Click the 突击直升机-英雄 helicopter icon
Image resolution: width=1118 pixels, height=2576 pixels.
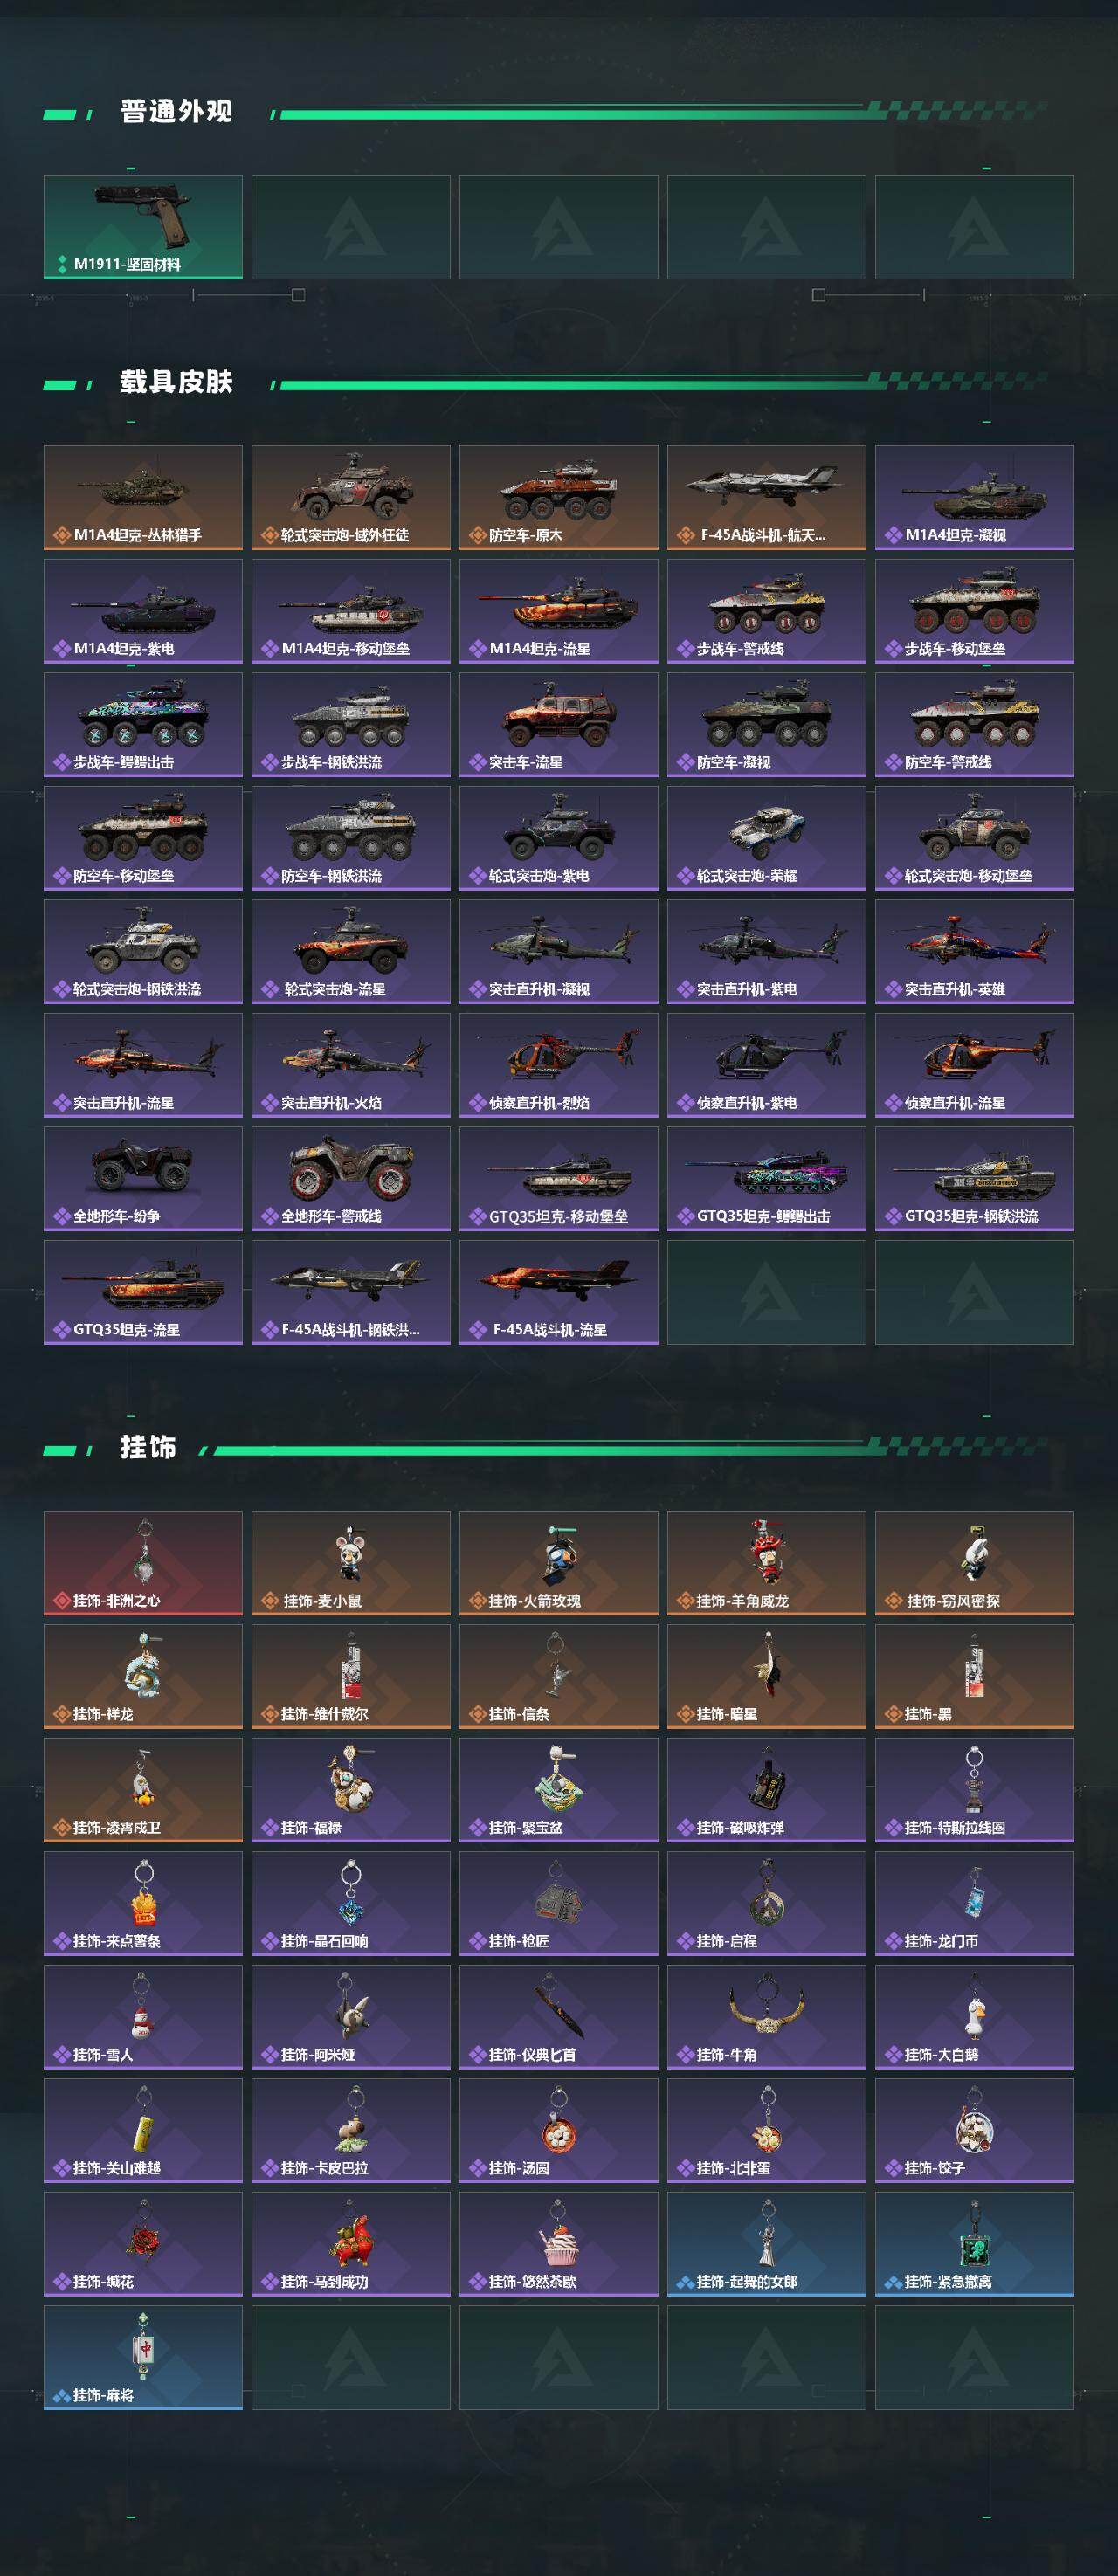974,951
